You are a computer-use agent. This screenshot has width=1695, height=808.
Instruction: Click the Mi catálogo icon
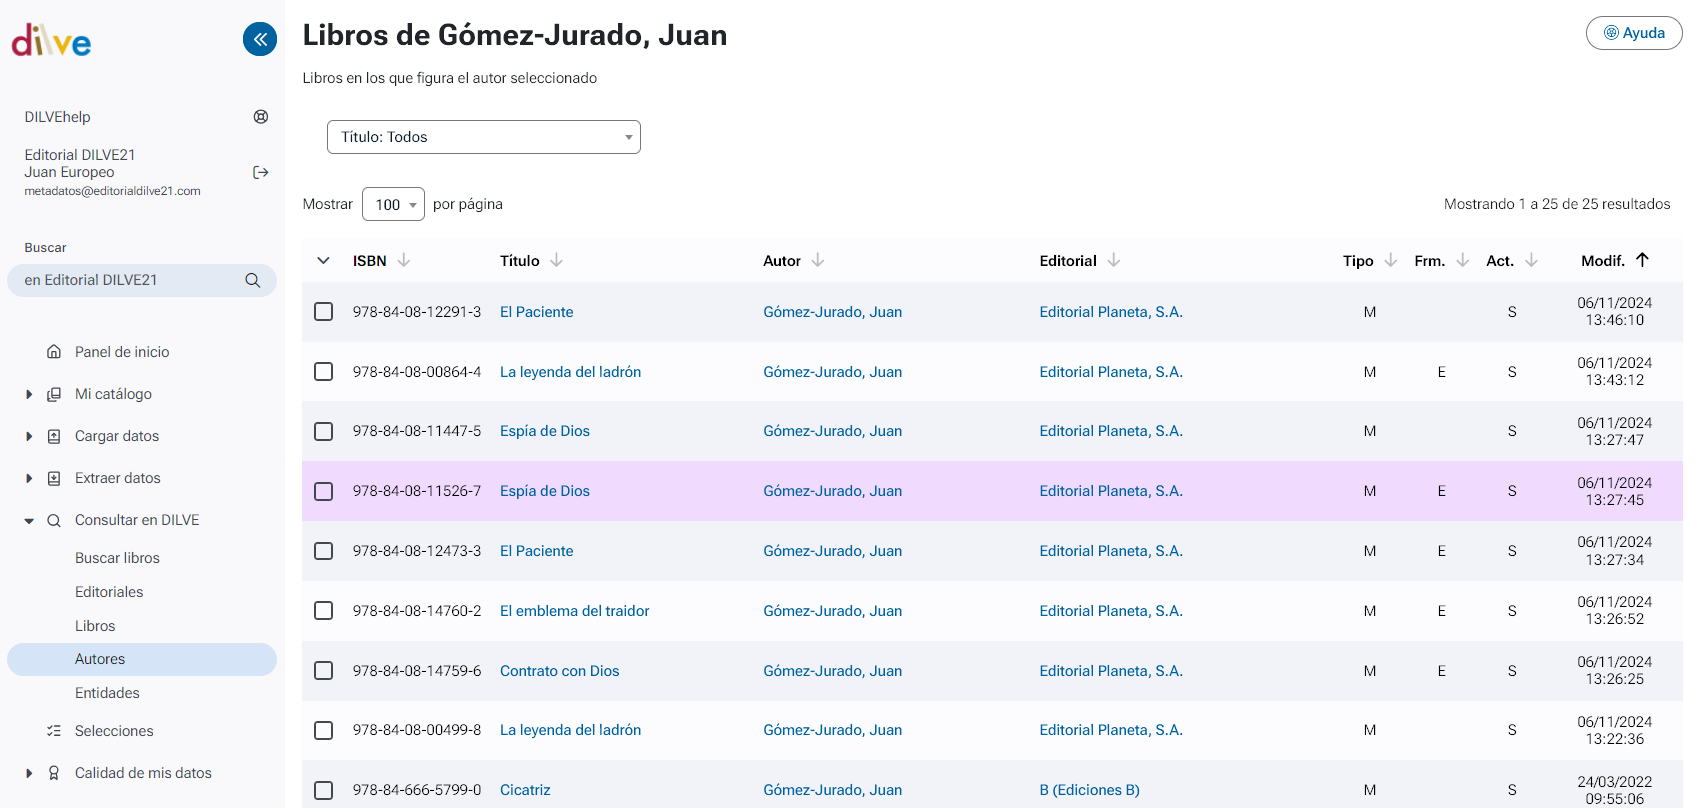(54, 394)
